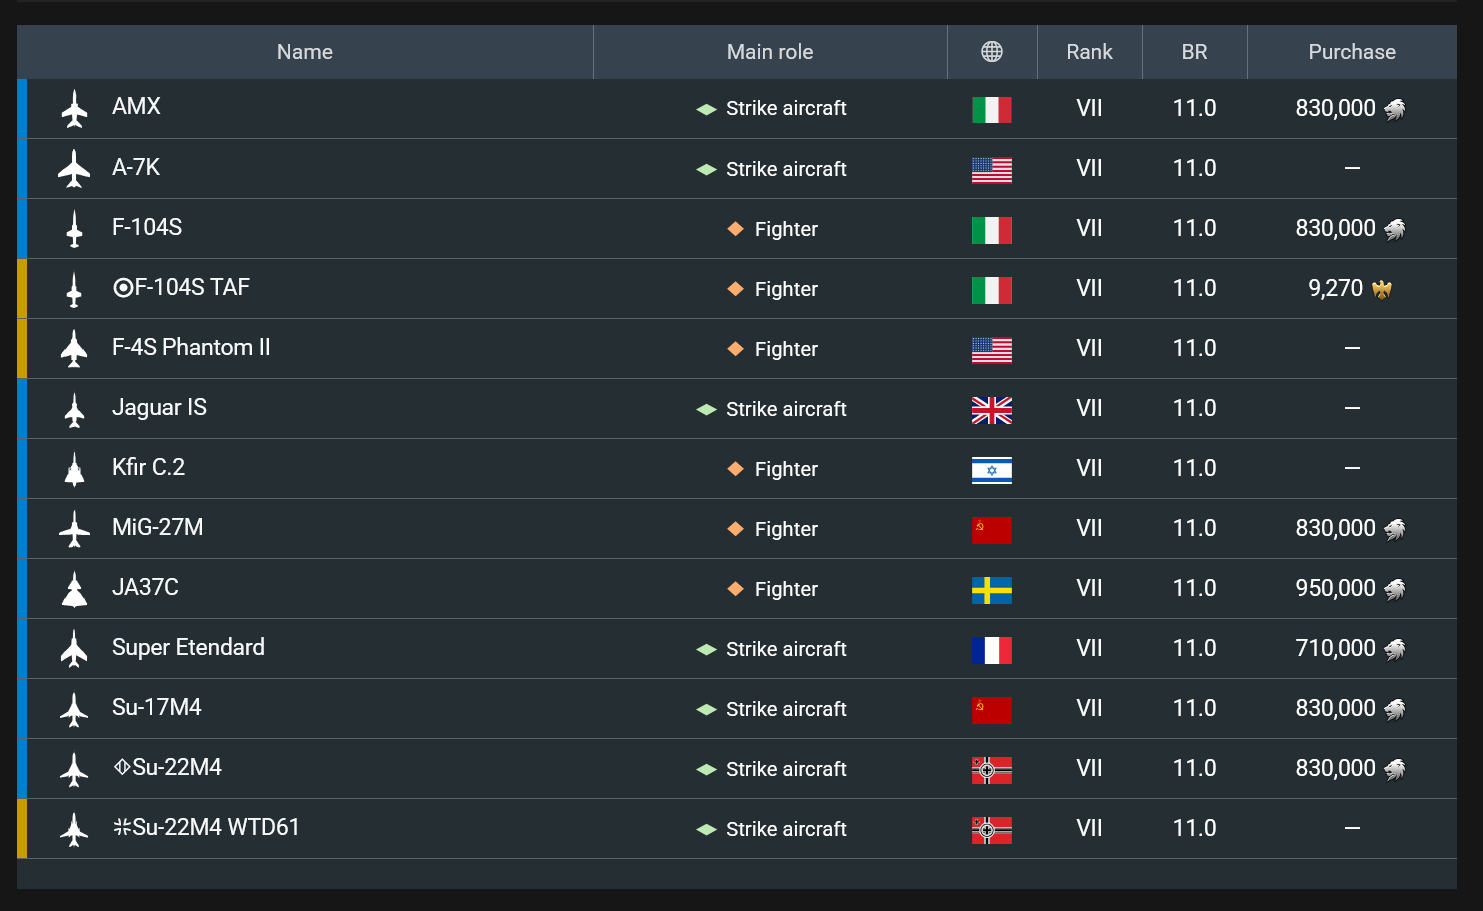
Task: Click the orange fighter diamond in MiG-27M row
Action: tap(735, 528)
